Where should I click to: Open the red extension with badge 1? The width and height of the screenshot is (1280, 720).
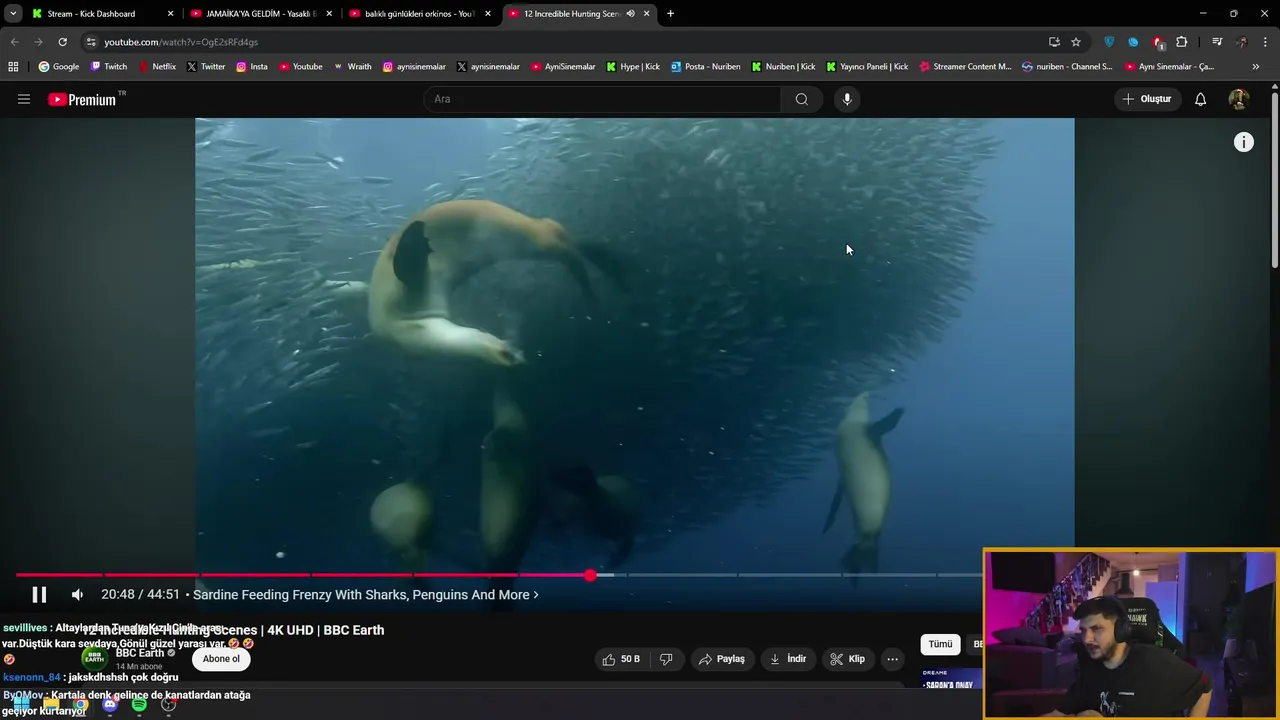click(x=1158, y=42)
